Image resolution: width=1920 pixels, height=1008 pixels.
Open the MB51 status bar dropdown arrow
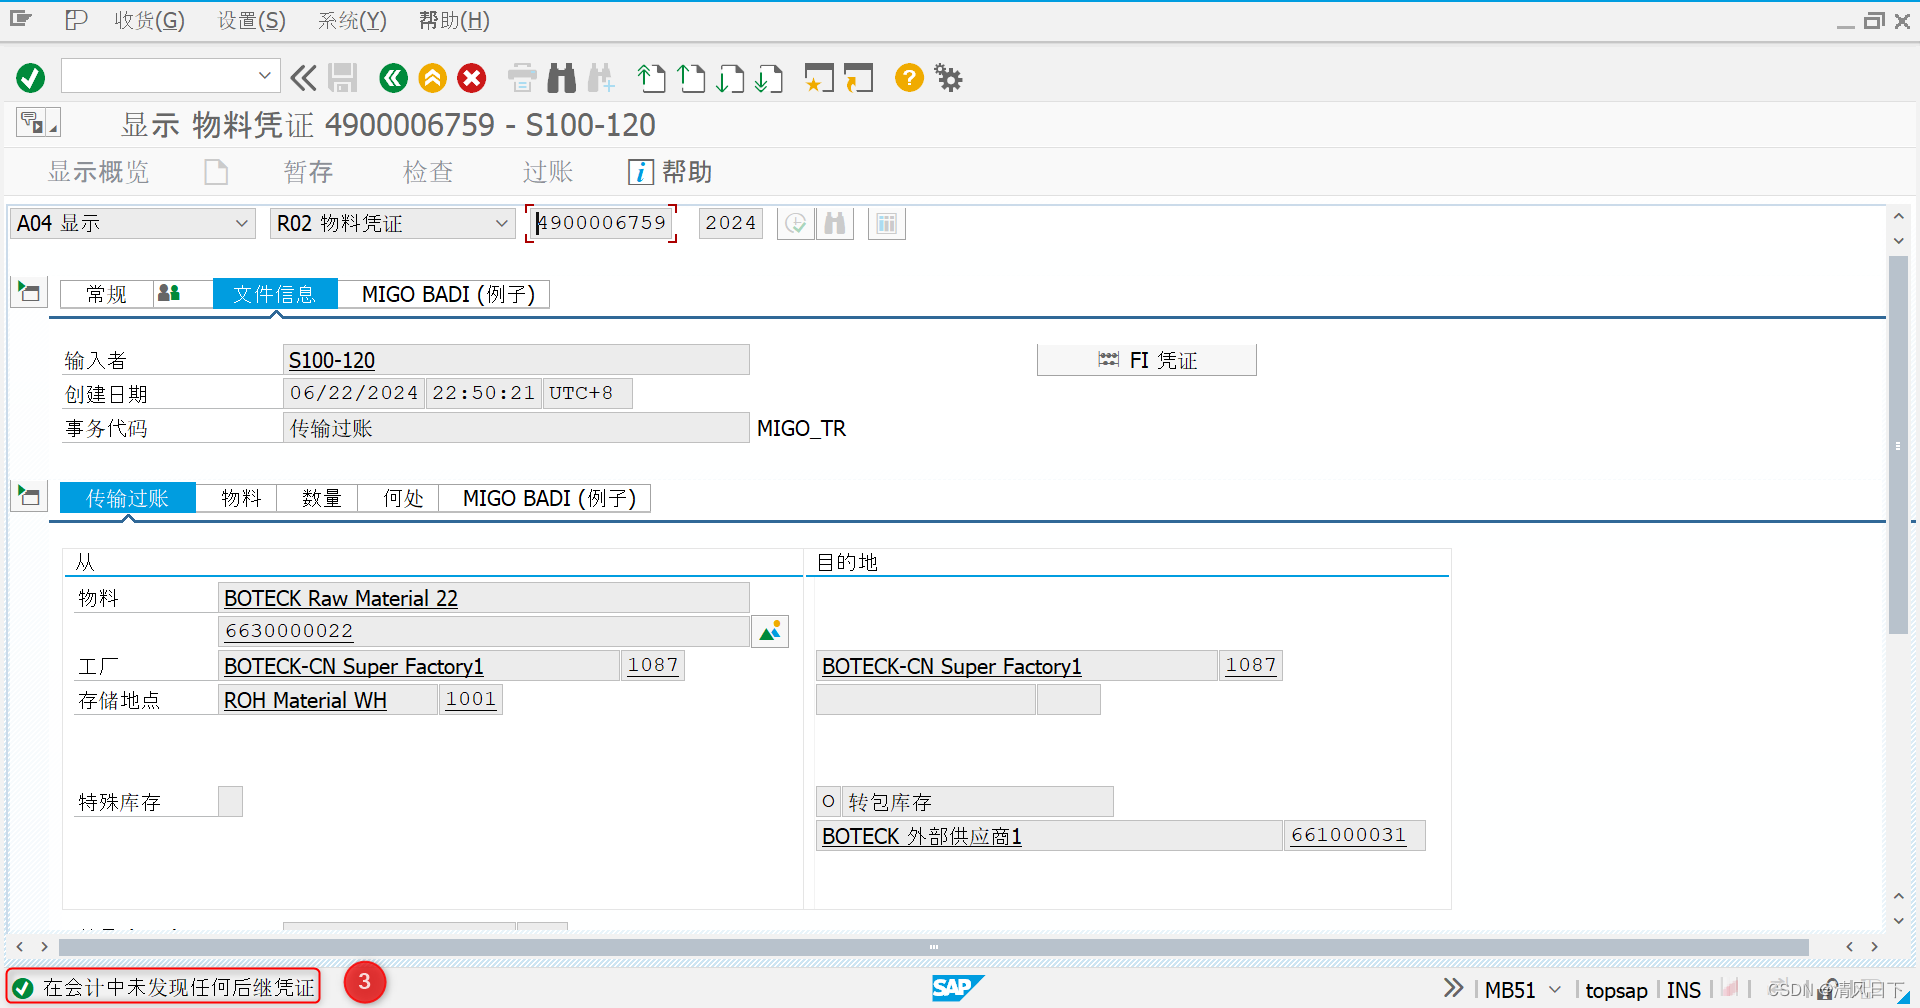pos(1555,990)
